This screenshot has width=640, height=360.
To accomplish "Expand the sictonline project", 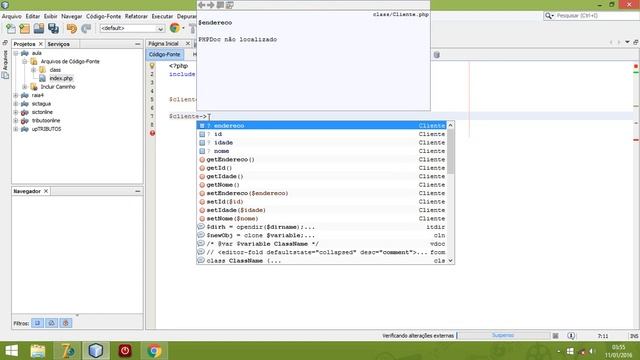I will (x=16, y=112).
